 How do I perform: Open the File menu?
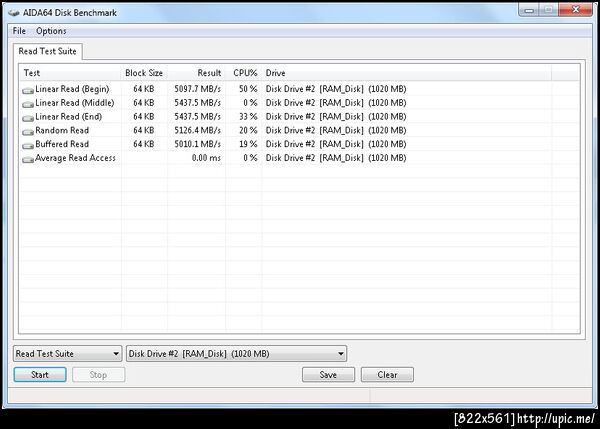pyautogui.click(x=19, y=31)
